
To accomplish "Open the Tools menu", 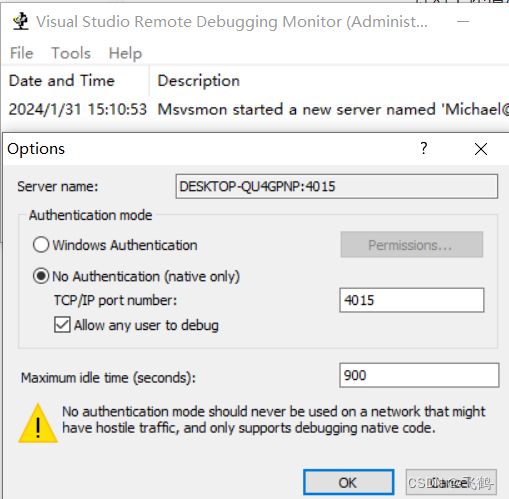I will (x=71, y=53).
